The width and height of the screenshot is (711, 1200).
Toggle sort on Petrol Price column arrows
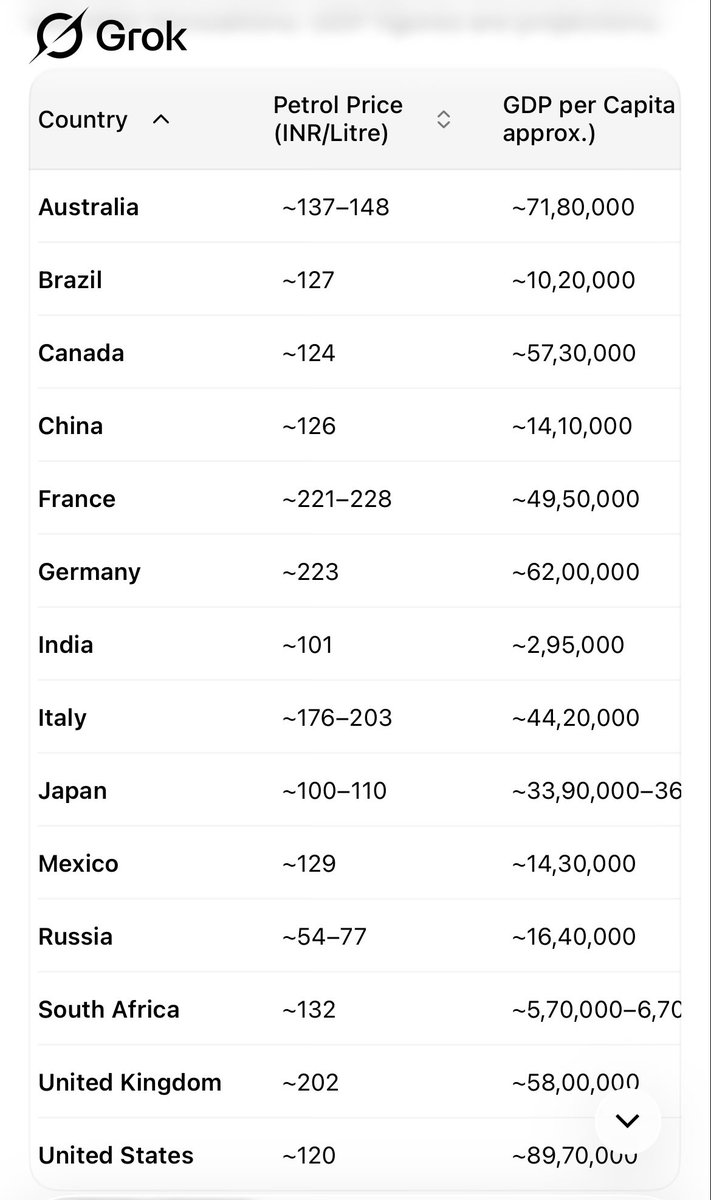(x=444, y=119)
